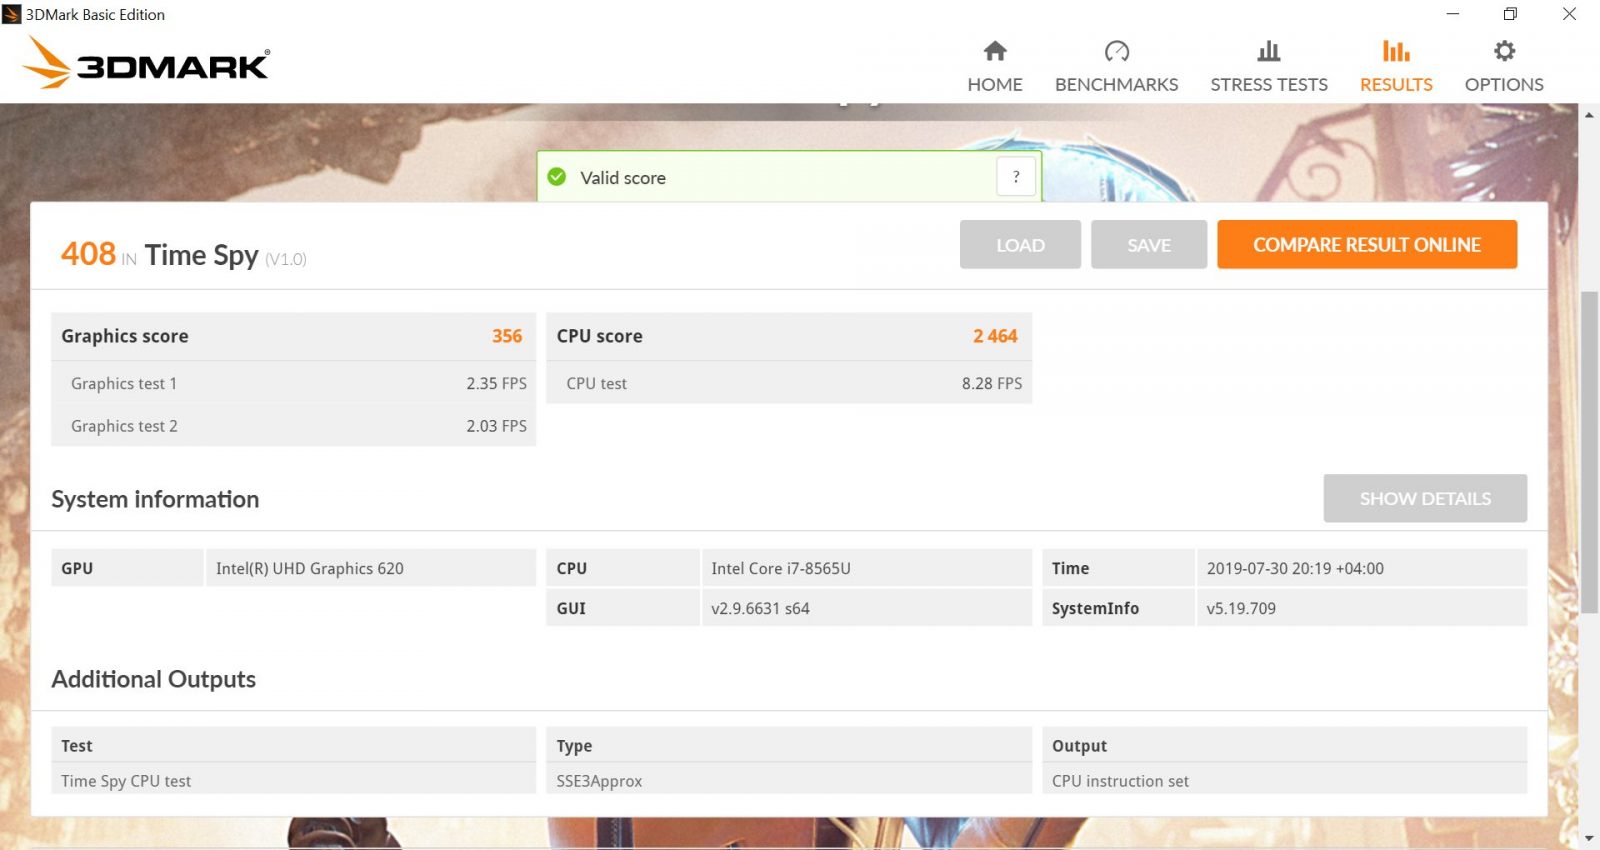This screenshot has width=1600, height=850.
Task: Restore down the 3DMark window
Action: [1510, 14]
